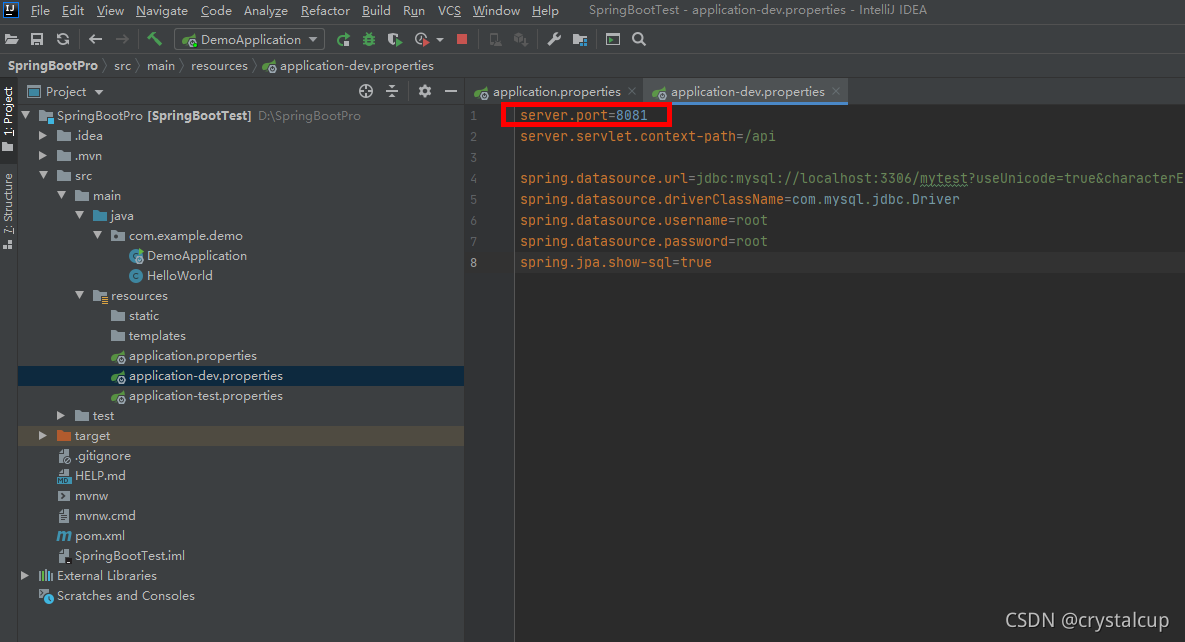Click the Profiler run icon
The height and width of the screenshot is (642, 1185).
point(422,39)
